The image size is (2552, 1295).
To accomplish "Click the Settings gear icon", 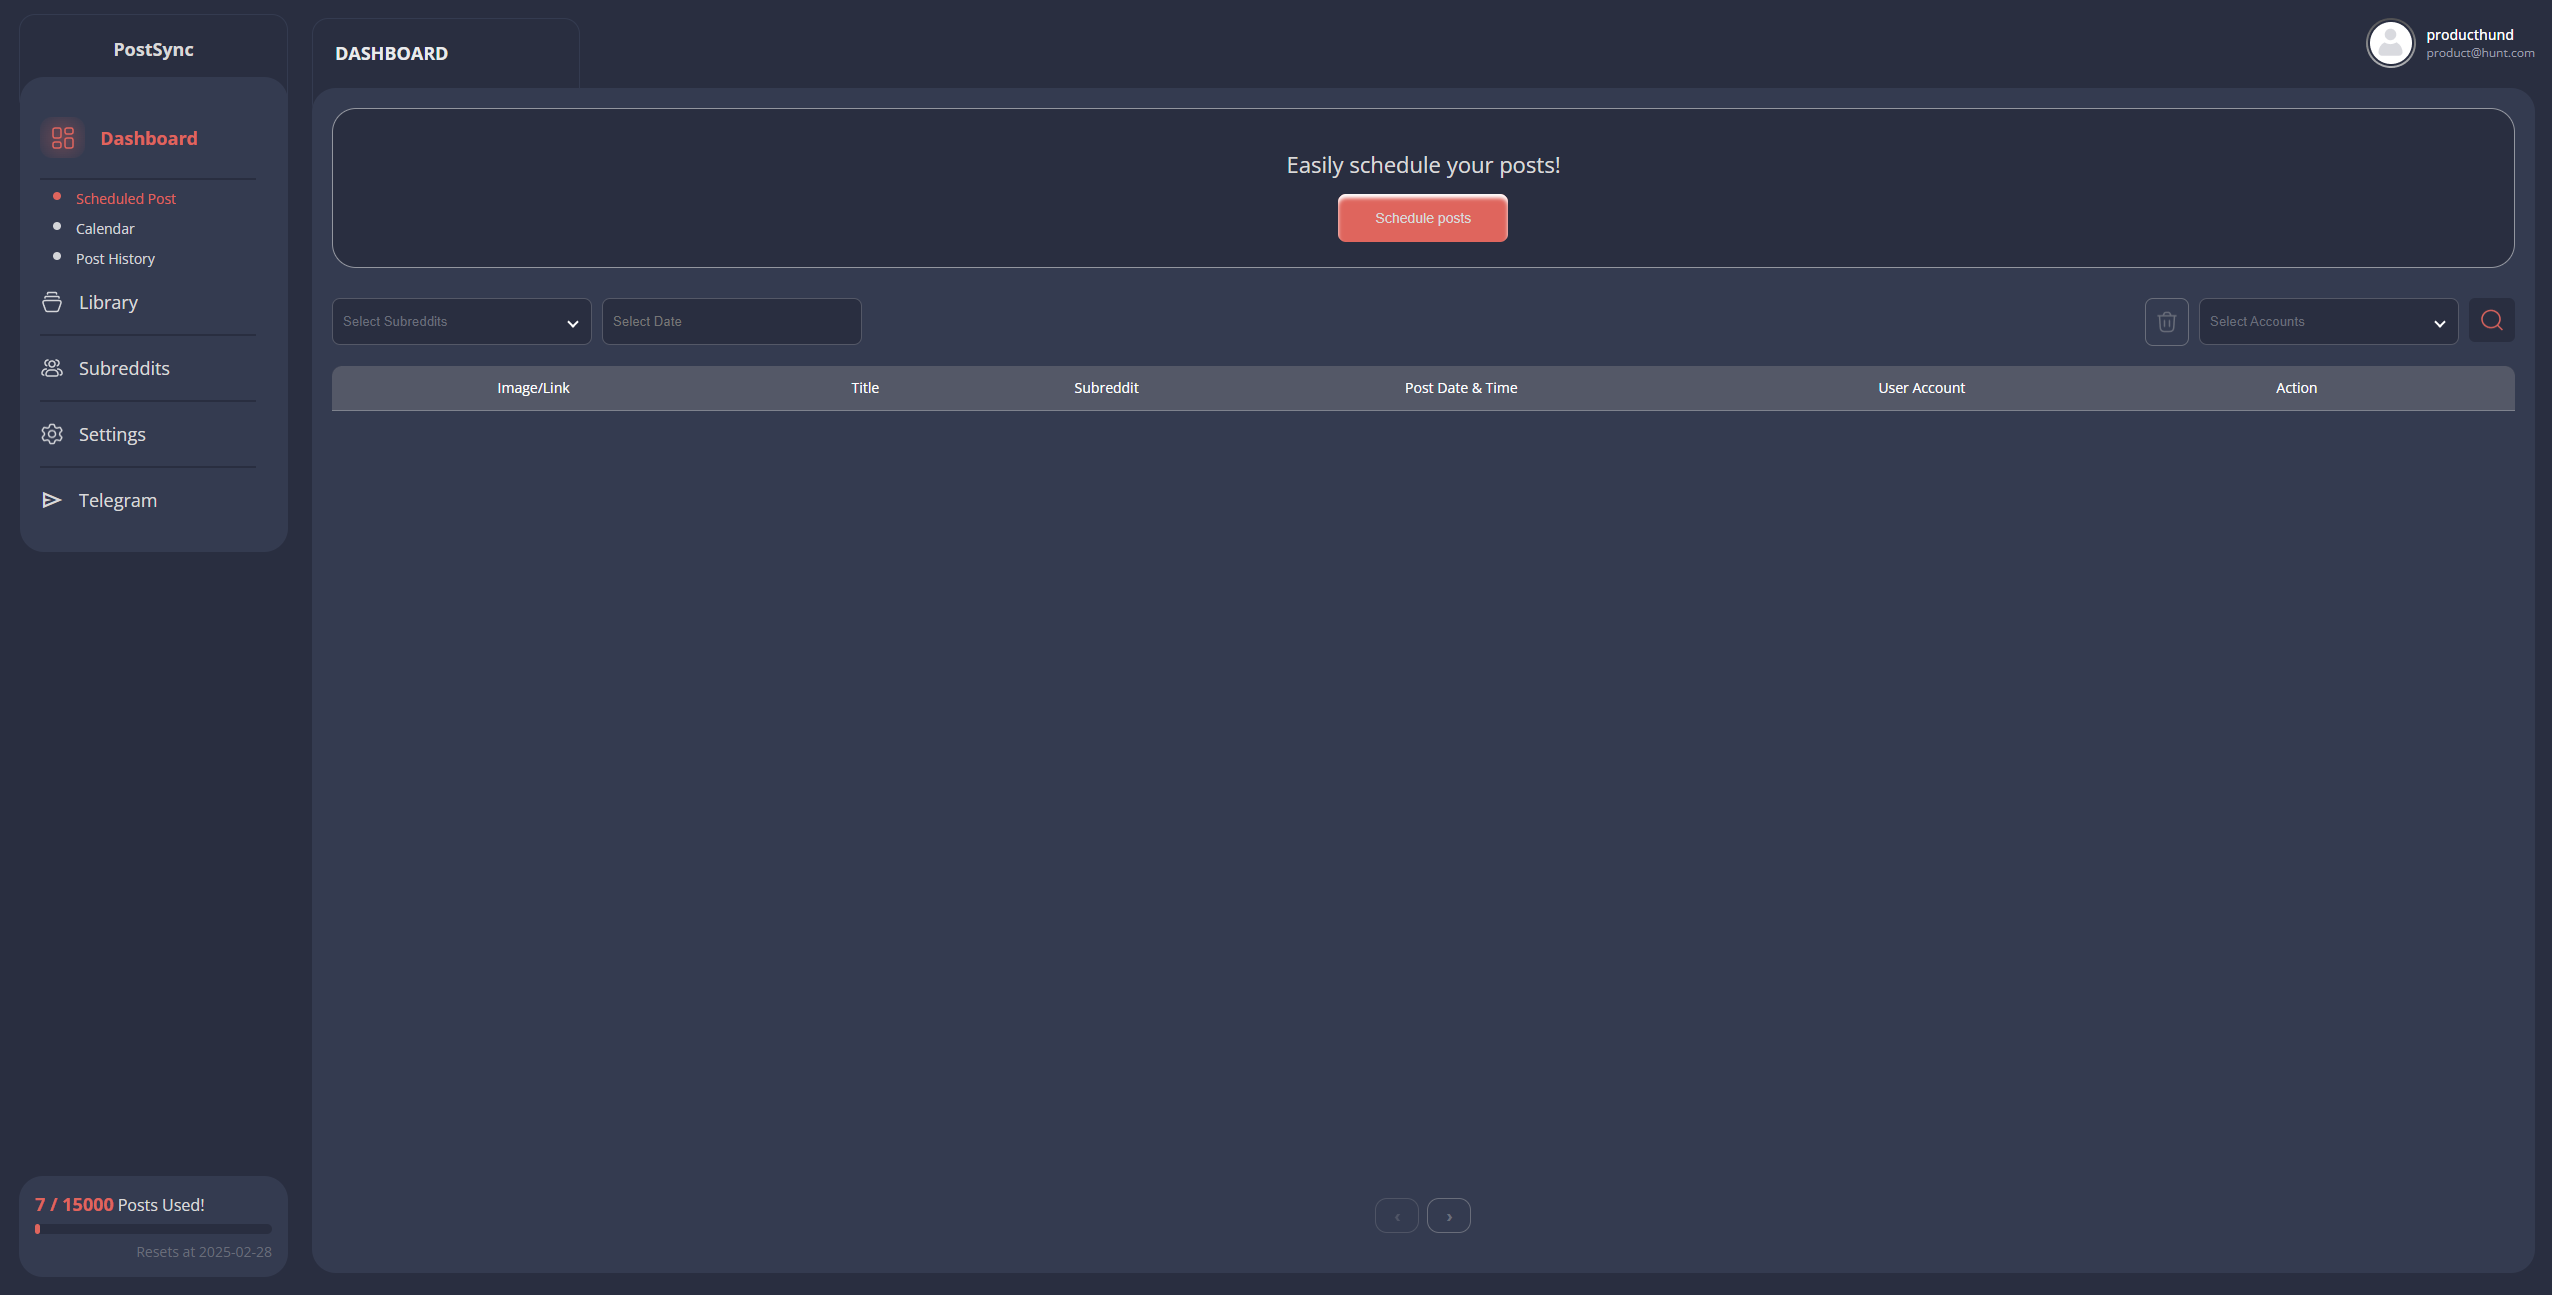I will (52, 434).
